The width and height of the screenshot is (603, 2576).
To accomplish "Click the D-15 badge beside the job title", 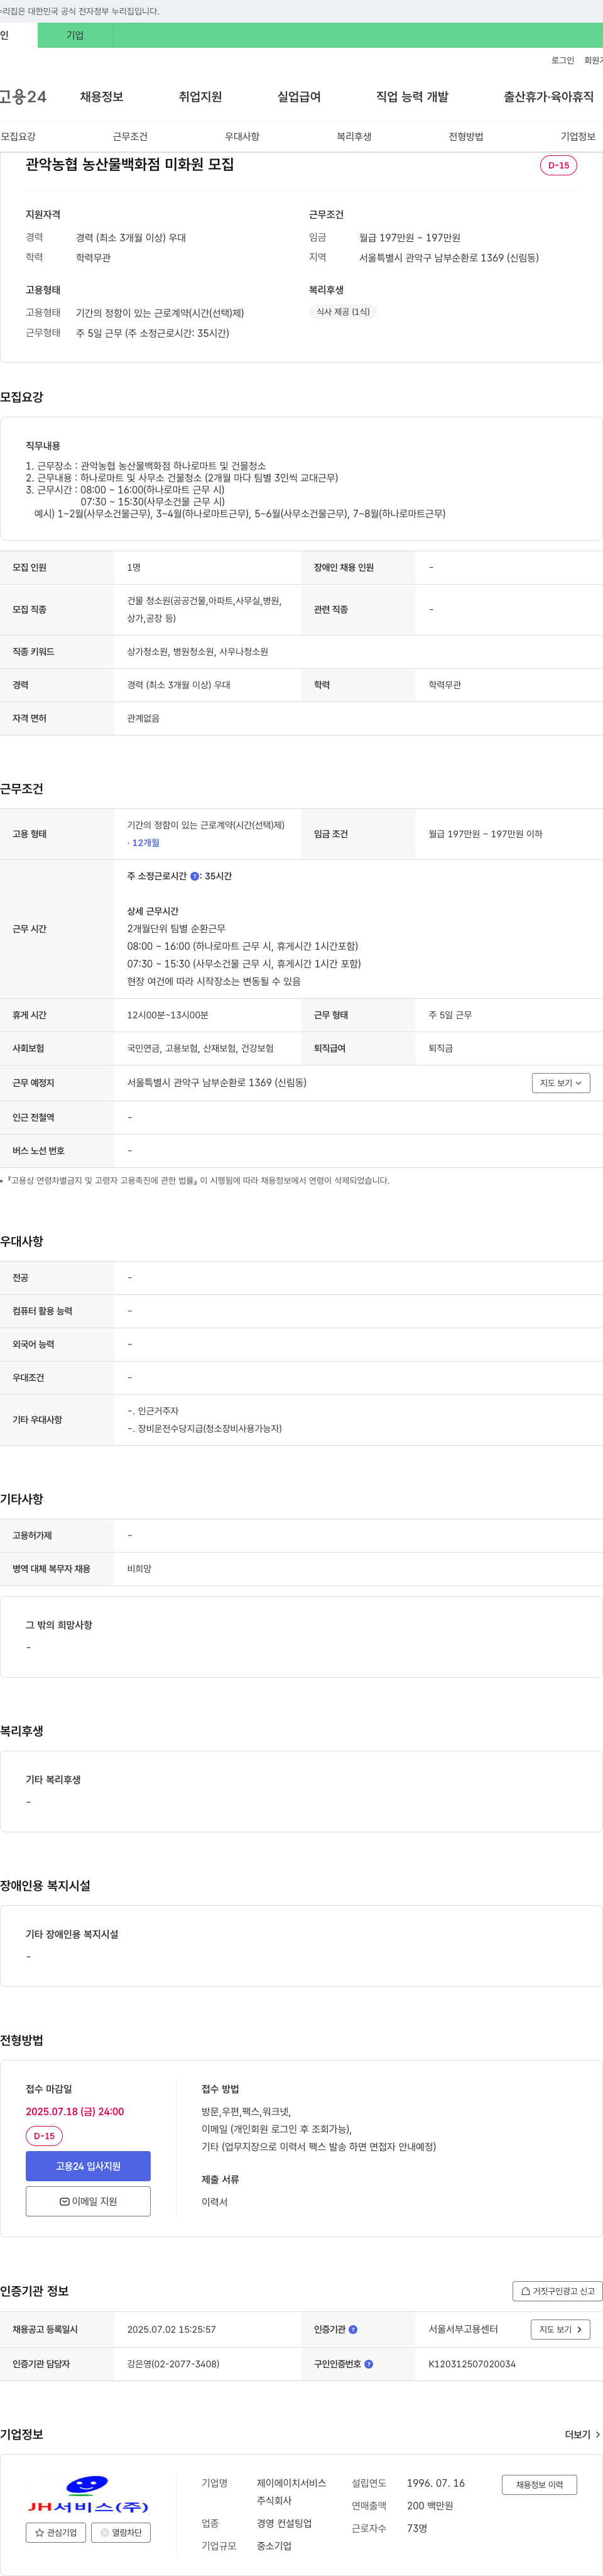I will [x=558, y=165].
